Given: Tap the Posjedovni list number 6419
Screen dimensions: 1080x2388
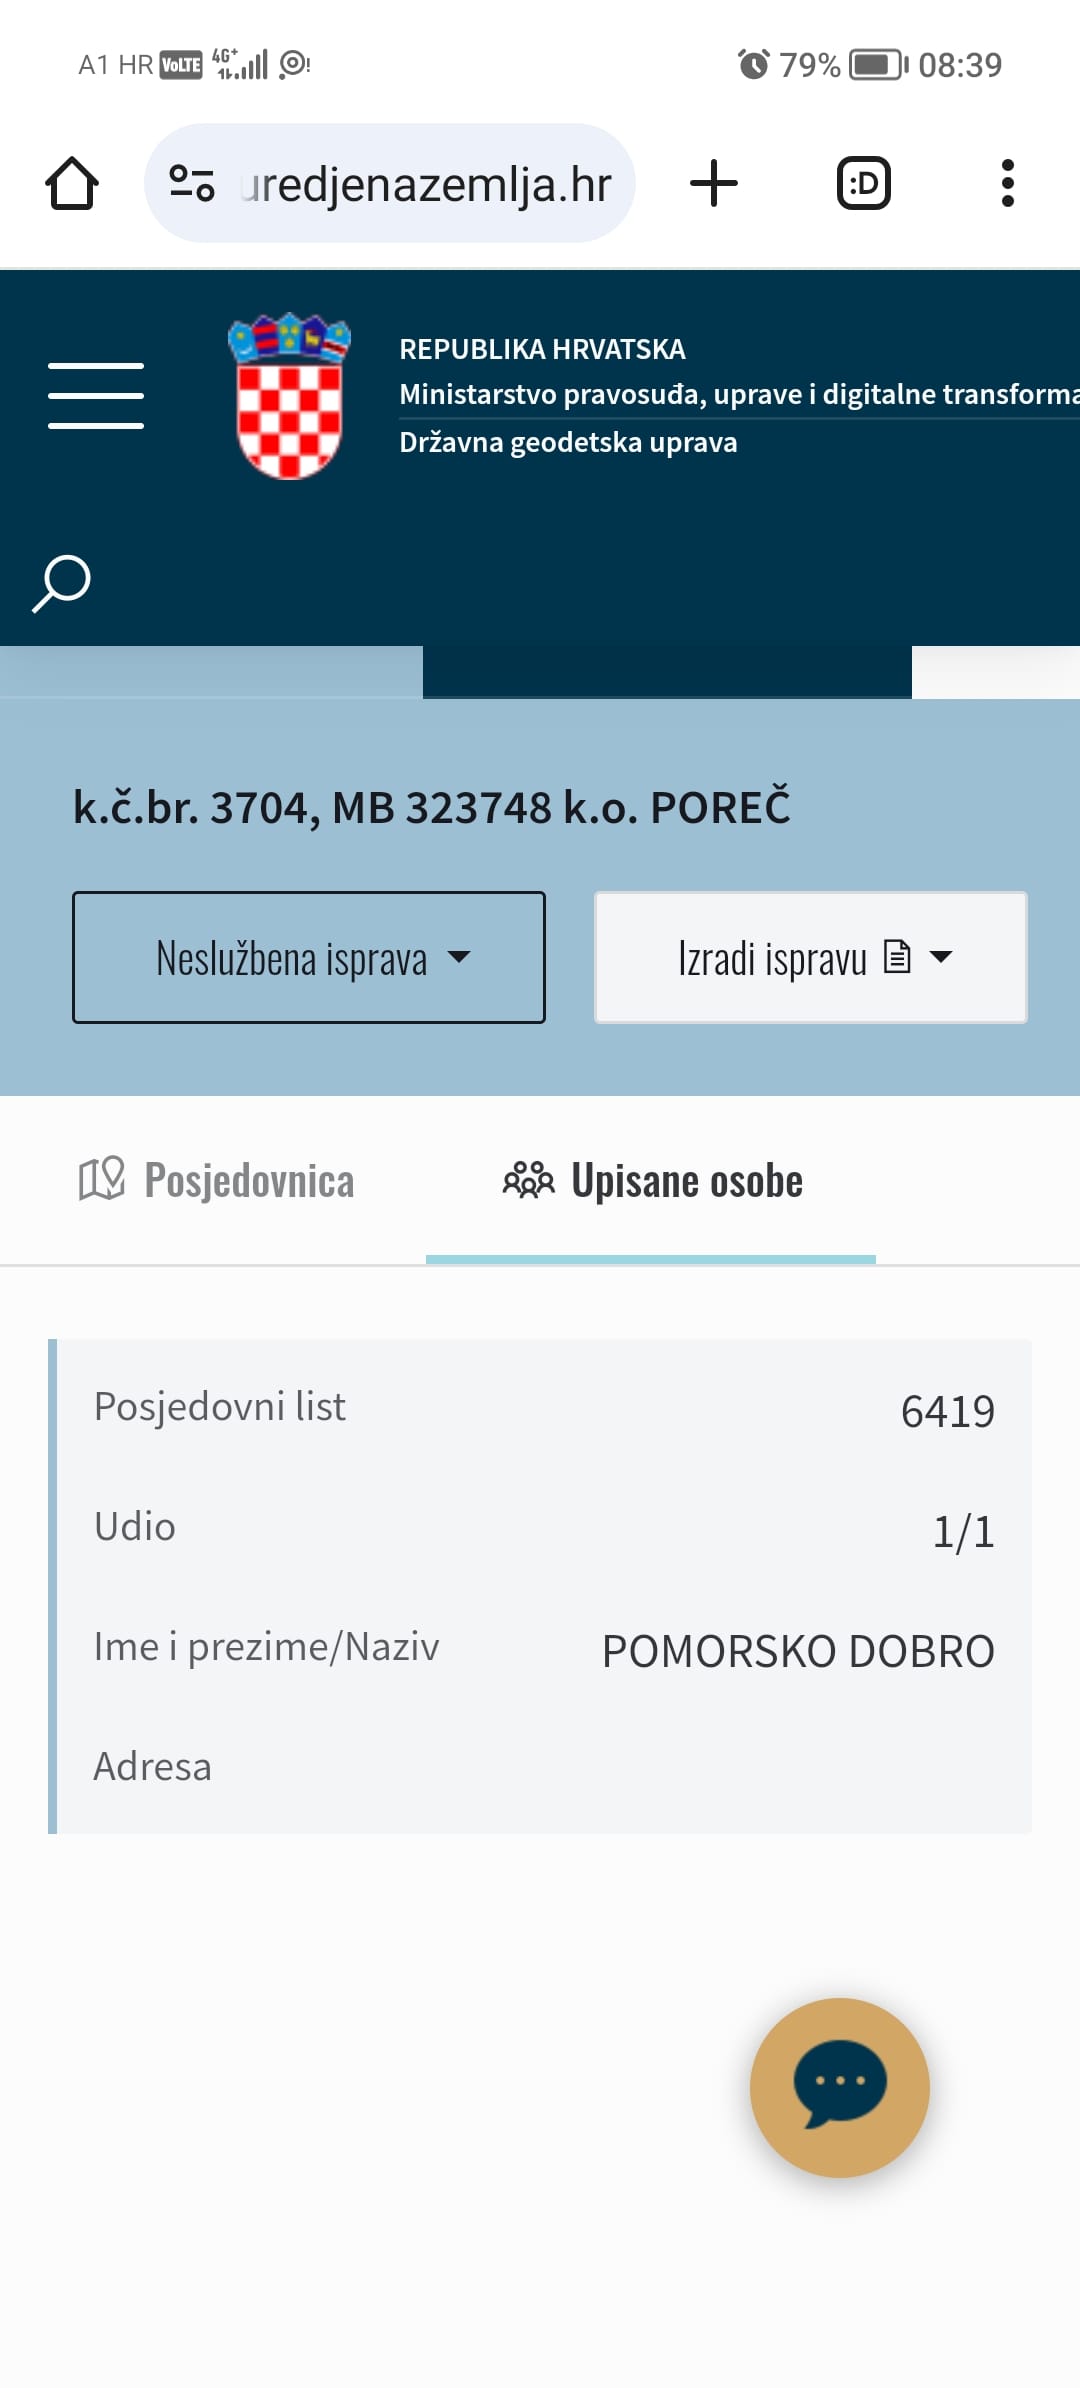Looking at the screenshot, I should [x=947, y=1411].
